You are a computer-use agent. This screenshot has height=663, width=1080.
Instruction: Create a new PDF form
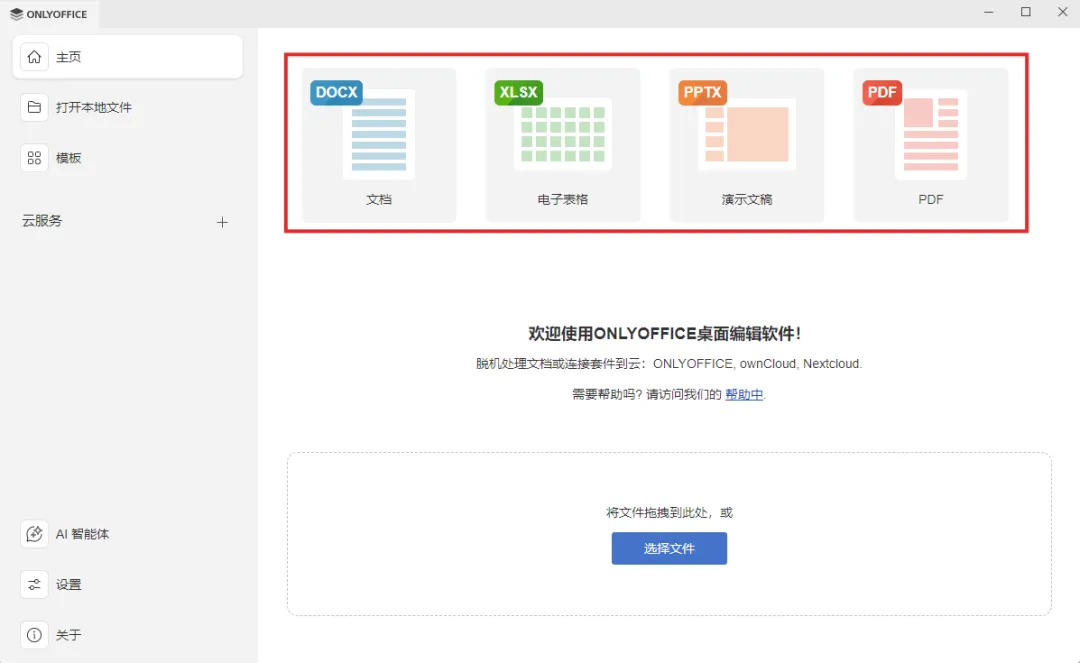click(931, 145)
